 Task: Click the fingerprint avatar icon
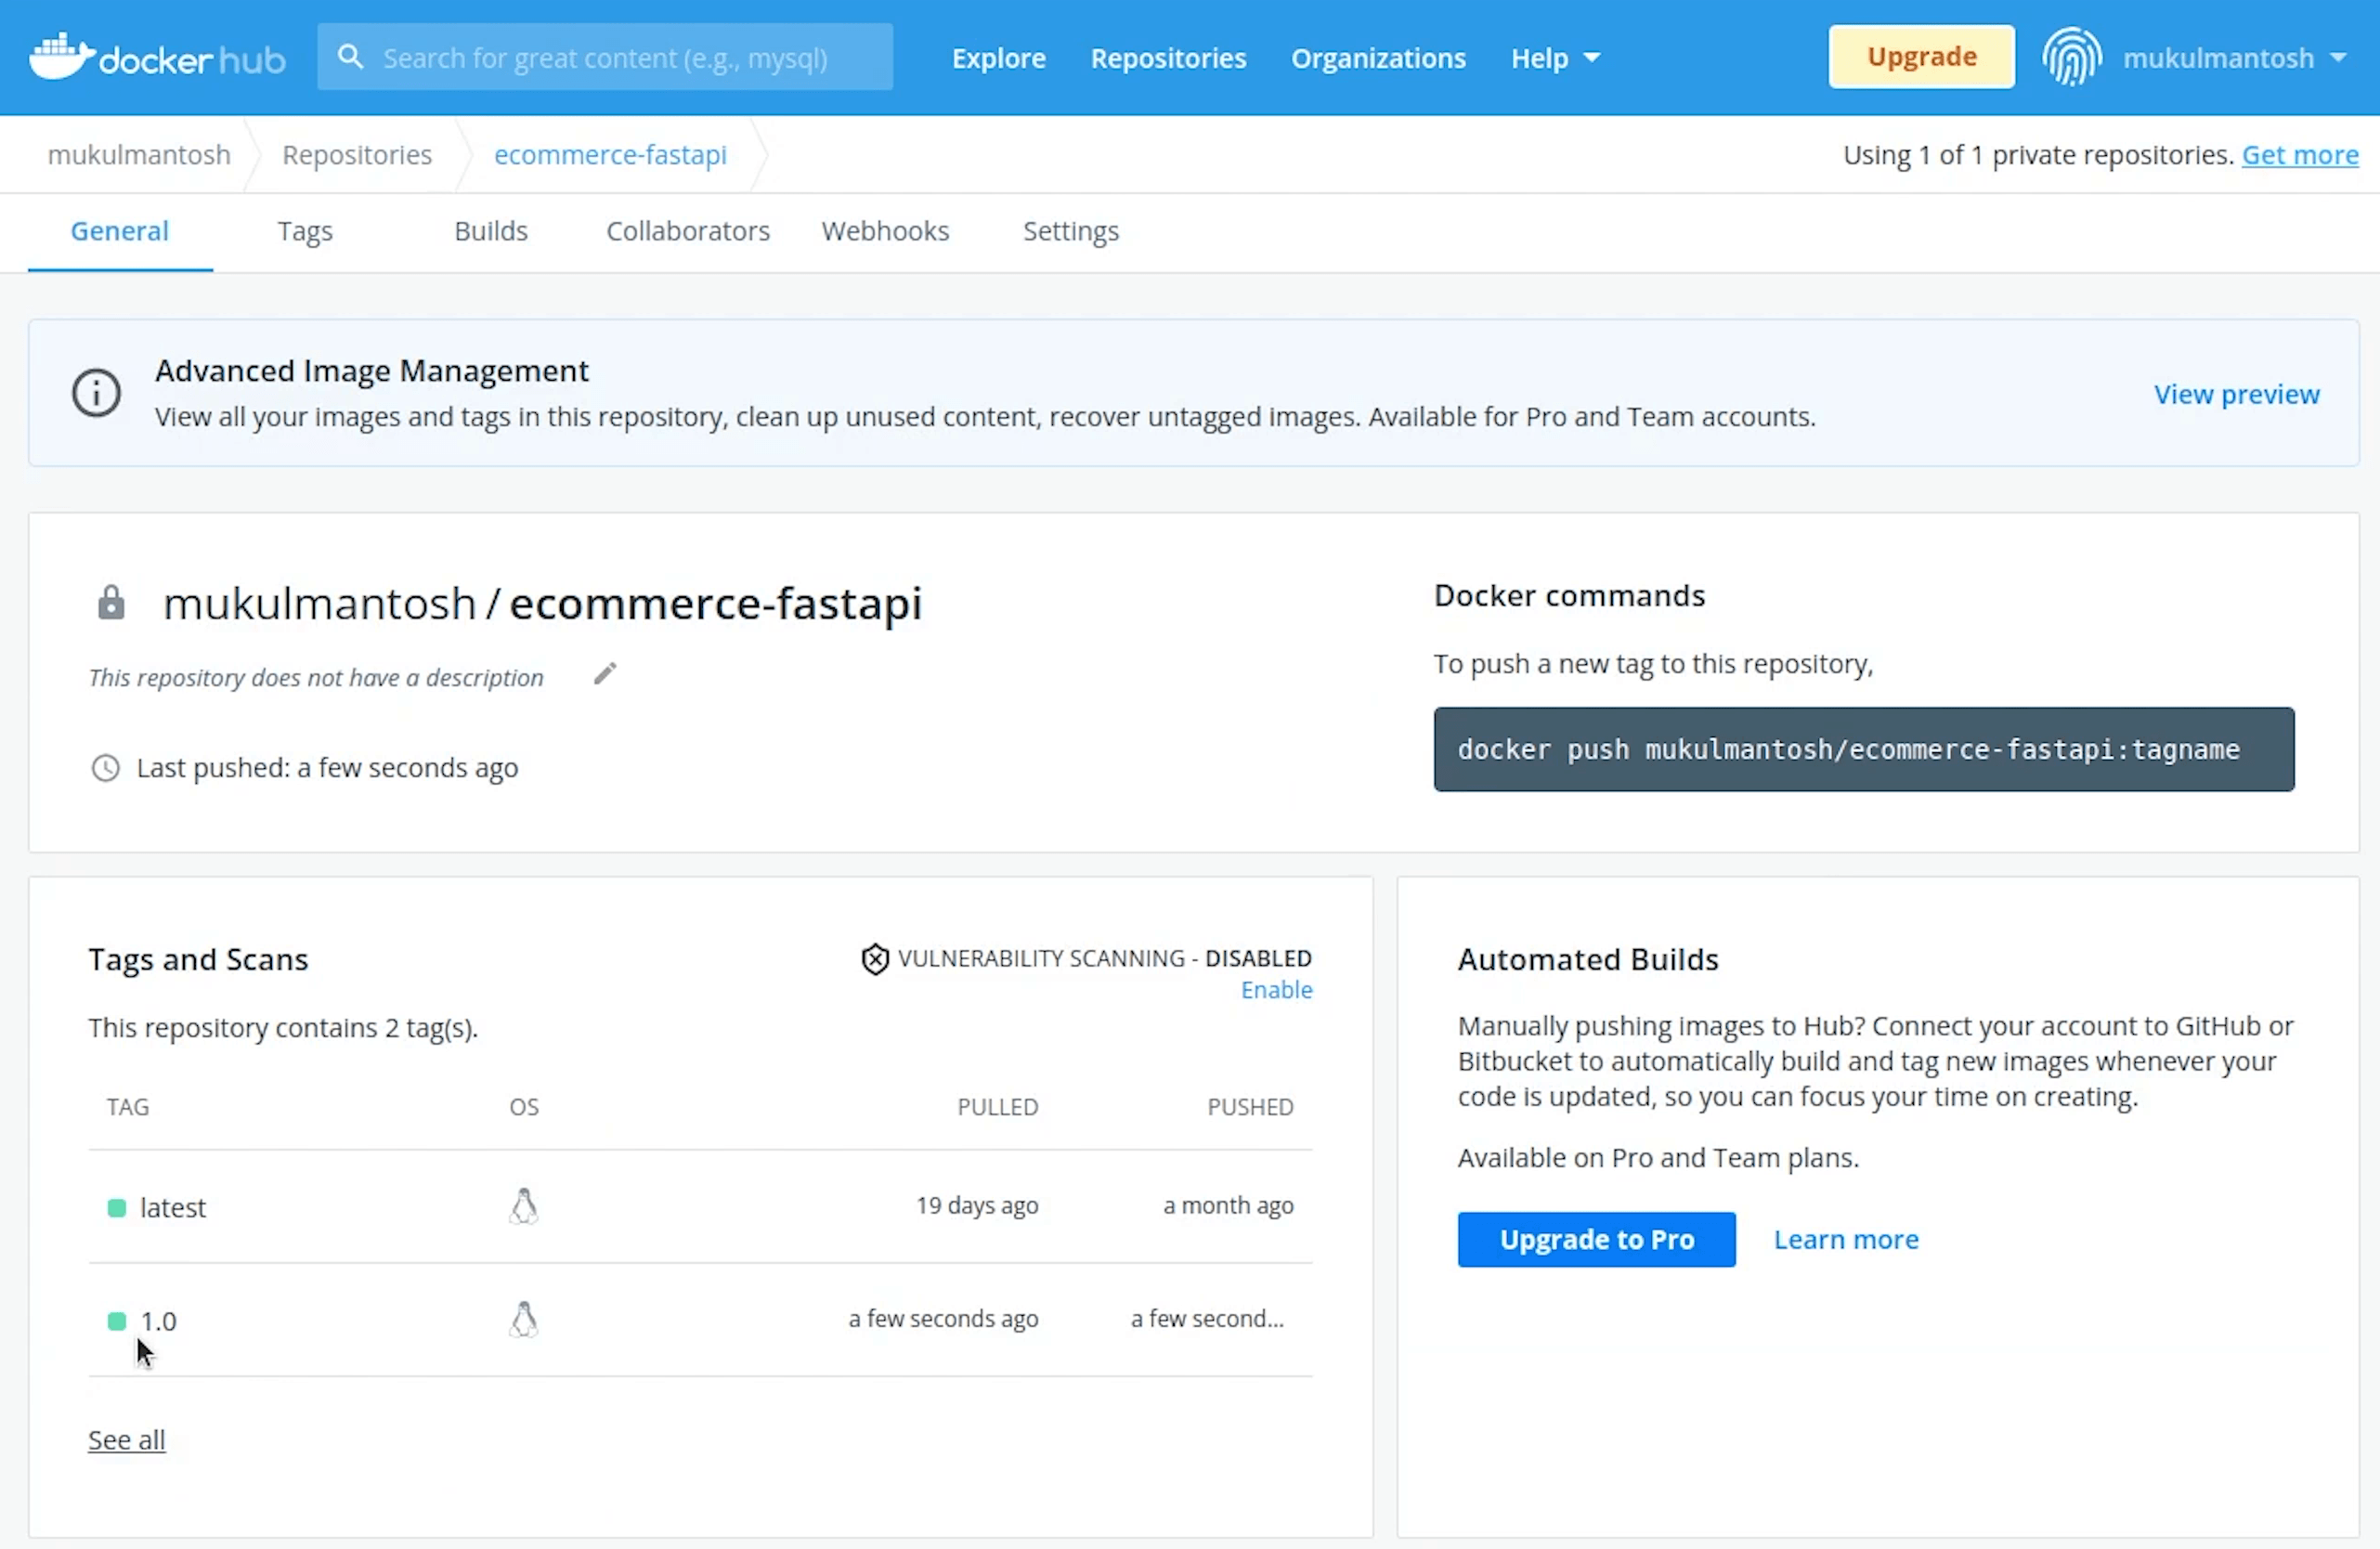click(x=2071, y=57)
